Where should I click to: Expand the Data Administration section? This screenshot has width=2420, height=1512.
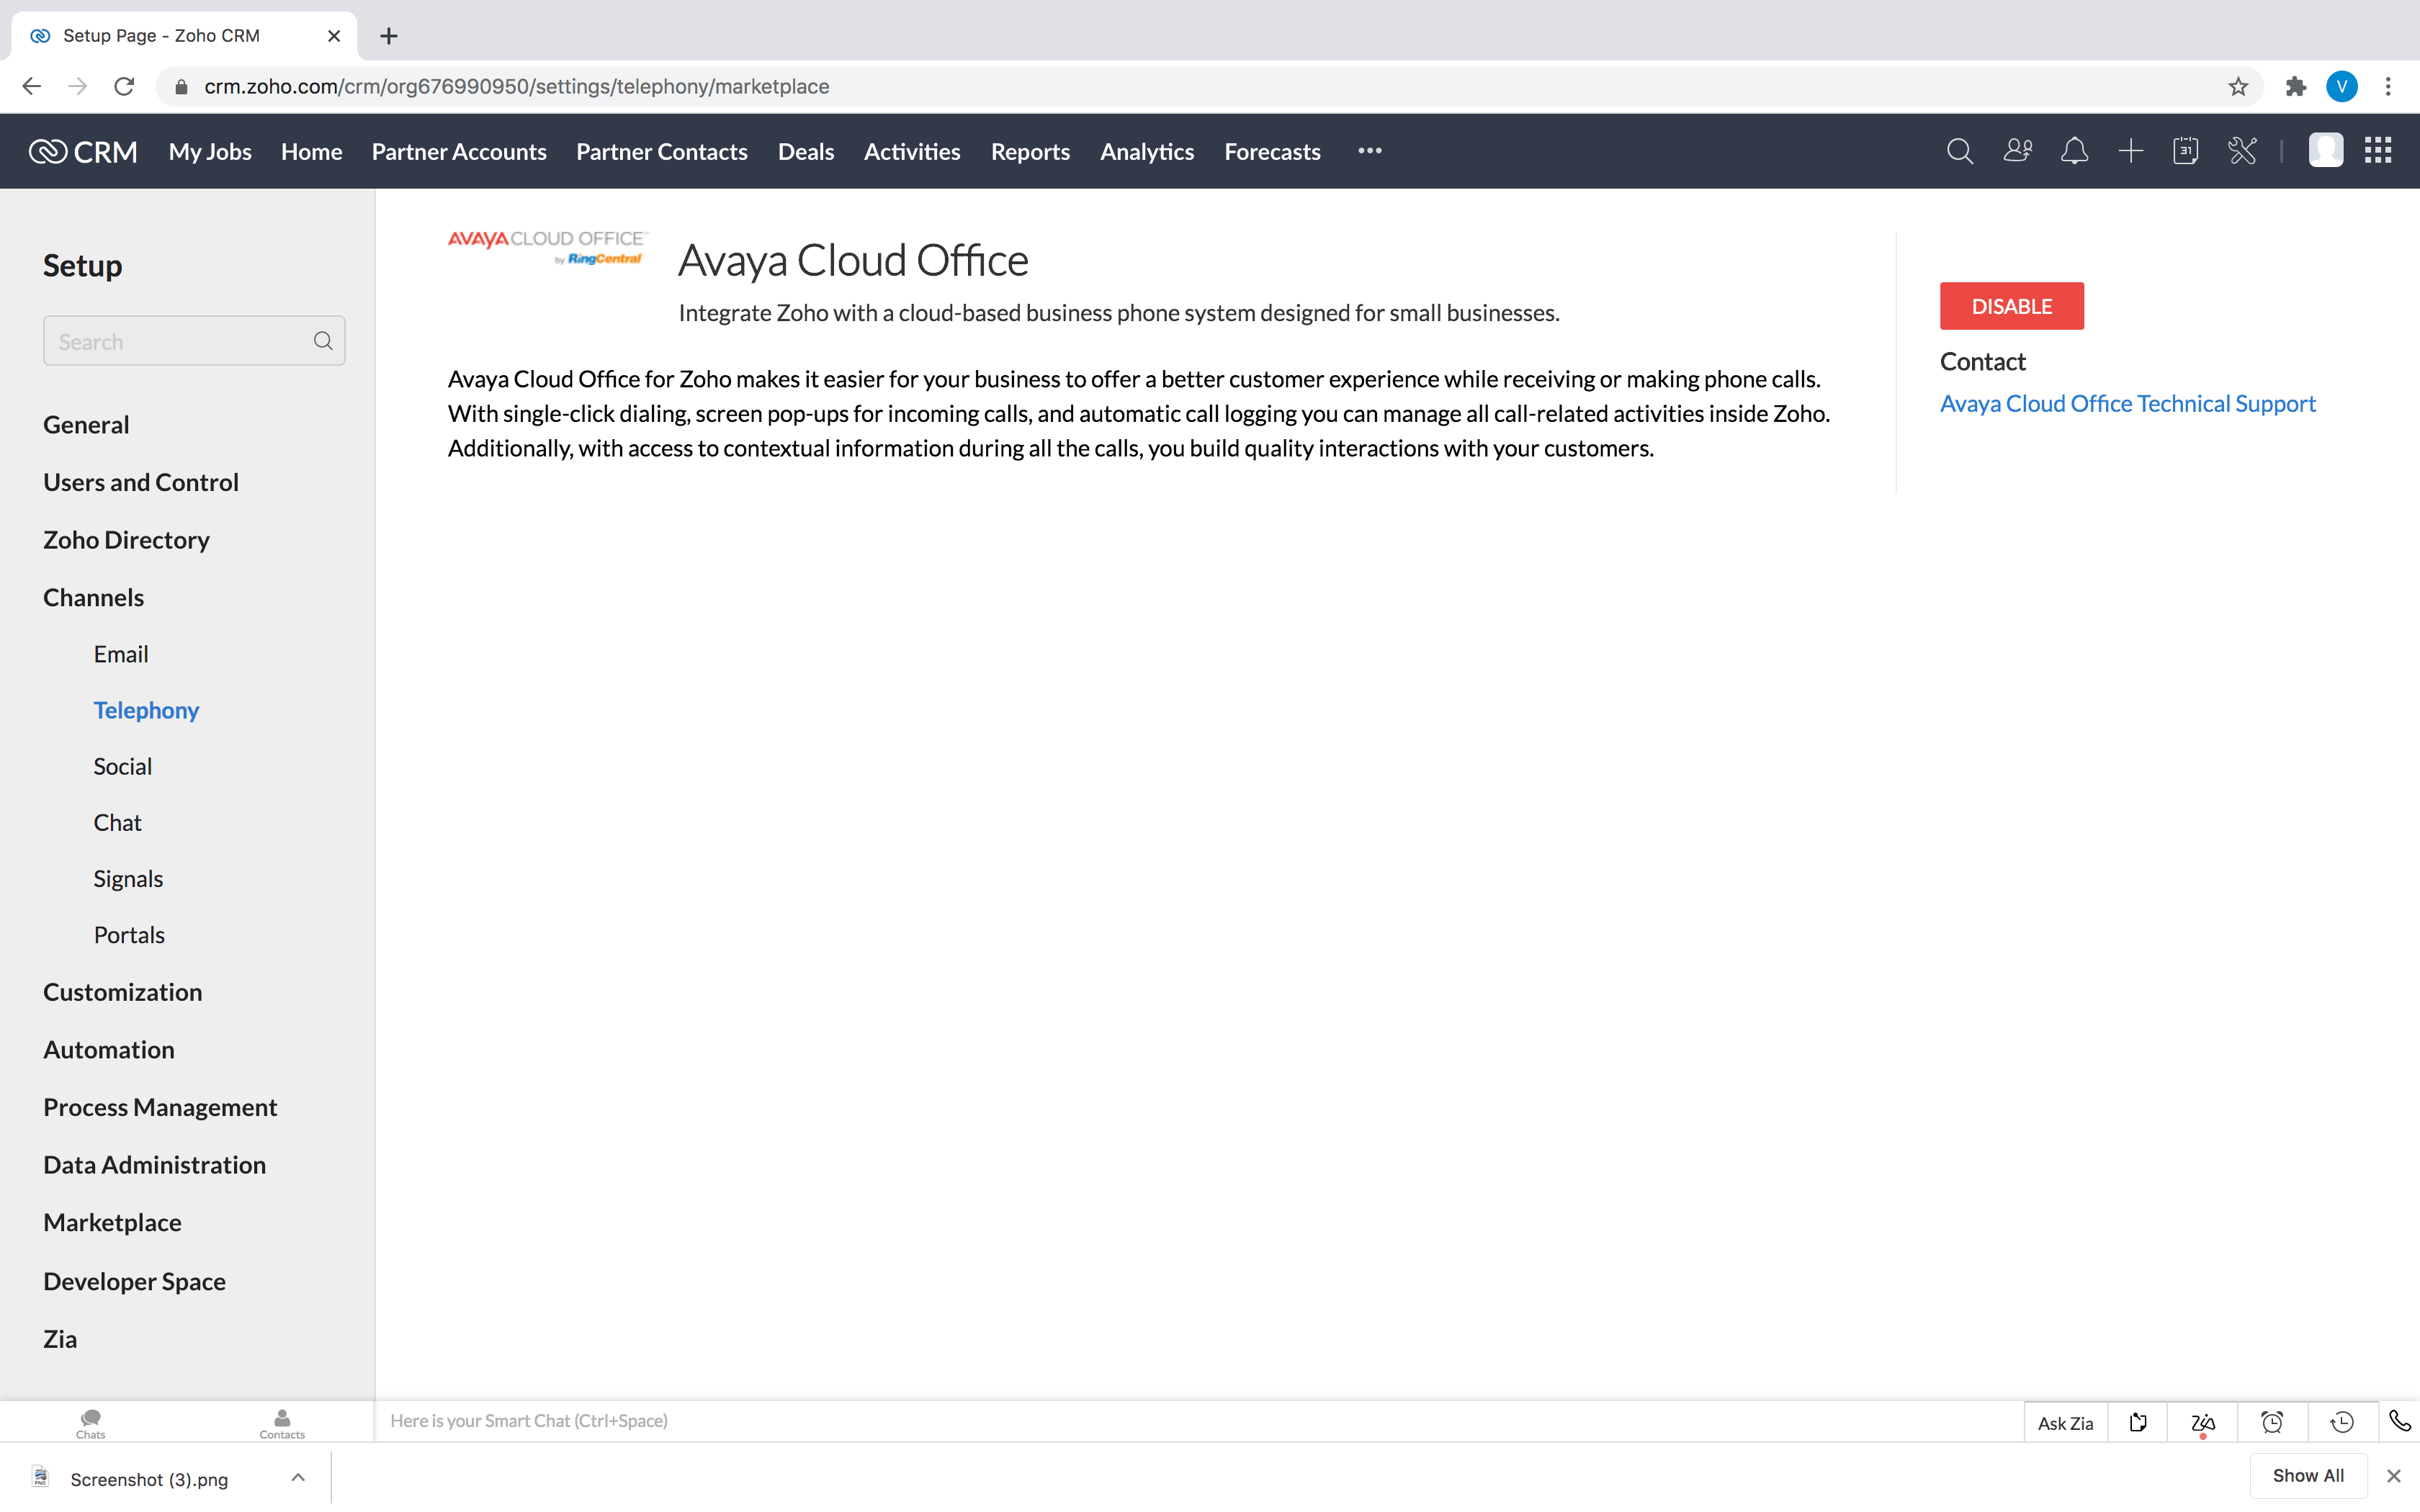[154, 1165]
